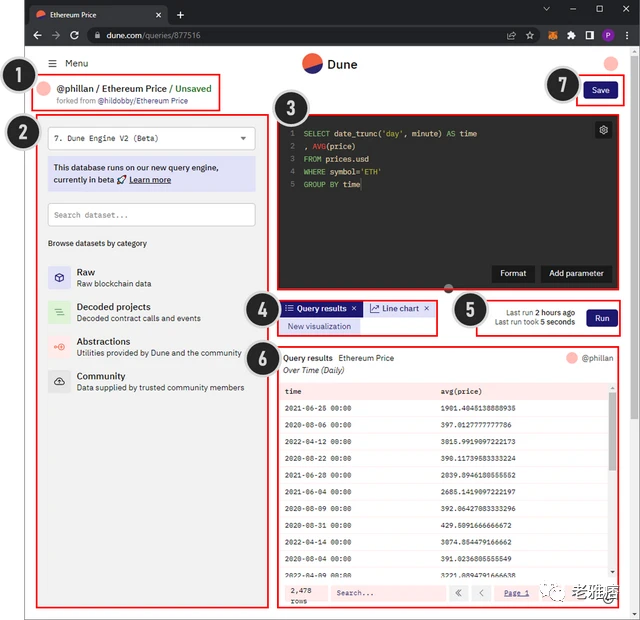Open the Chrome profile avatar
The height and width of the screenshot is (620, 640).
[608, 36]
